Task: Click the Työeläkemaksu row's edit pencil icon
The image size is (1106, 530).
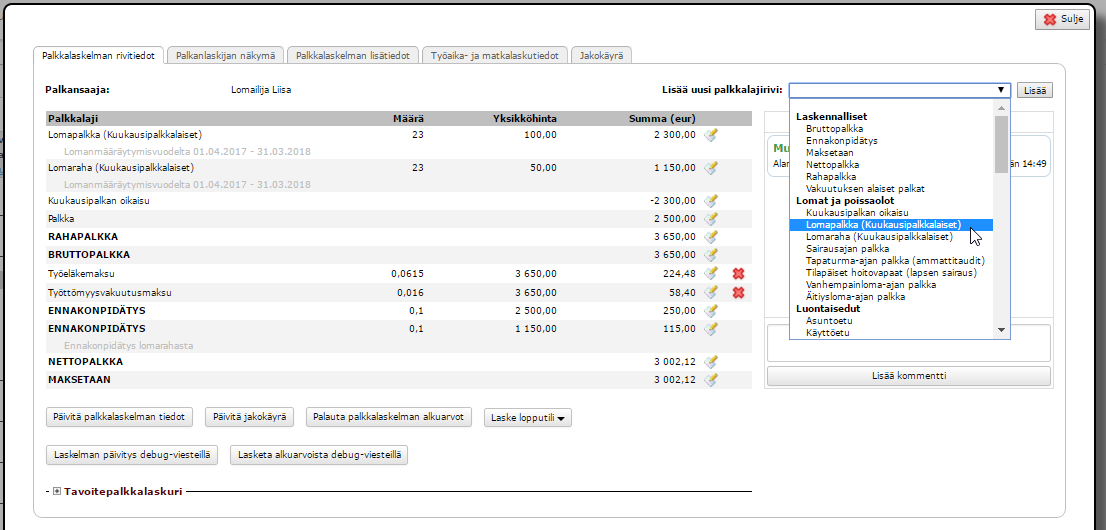Action: pyautogui.click(x=711, y=274)
